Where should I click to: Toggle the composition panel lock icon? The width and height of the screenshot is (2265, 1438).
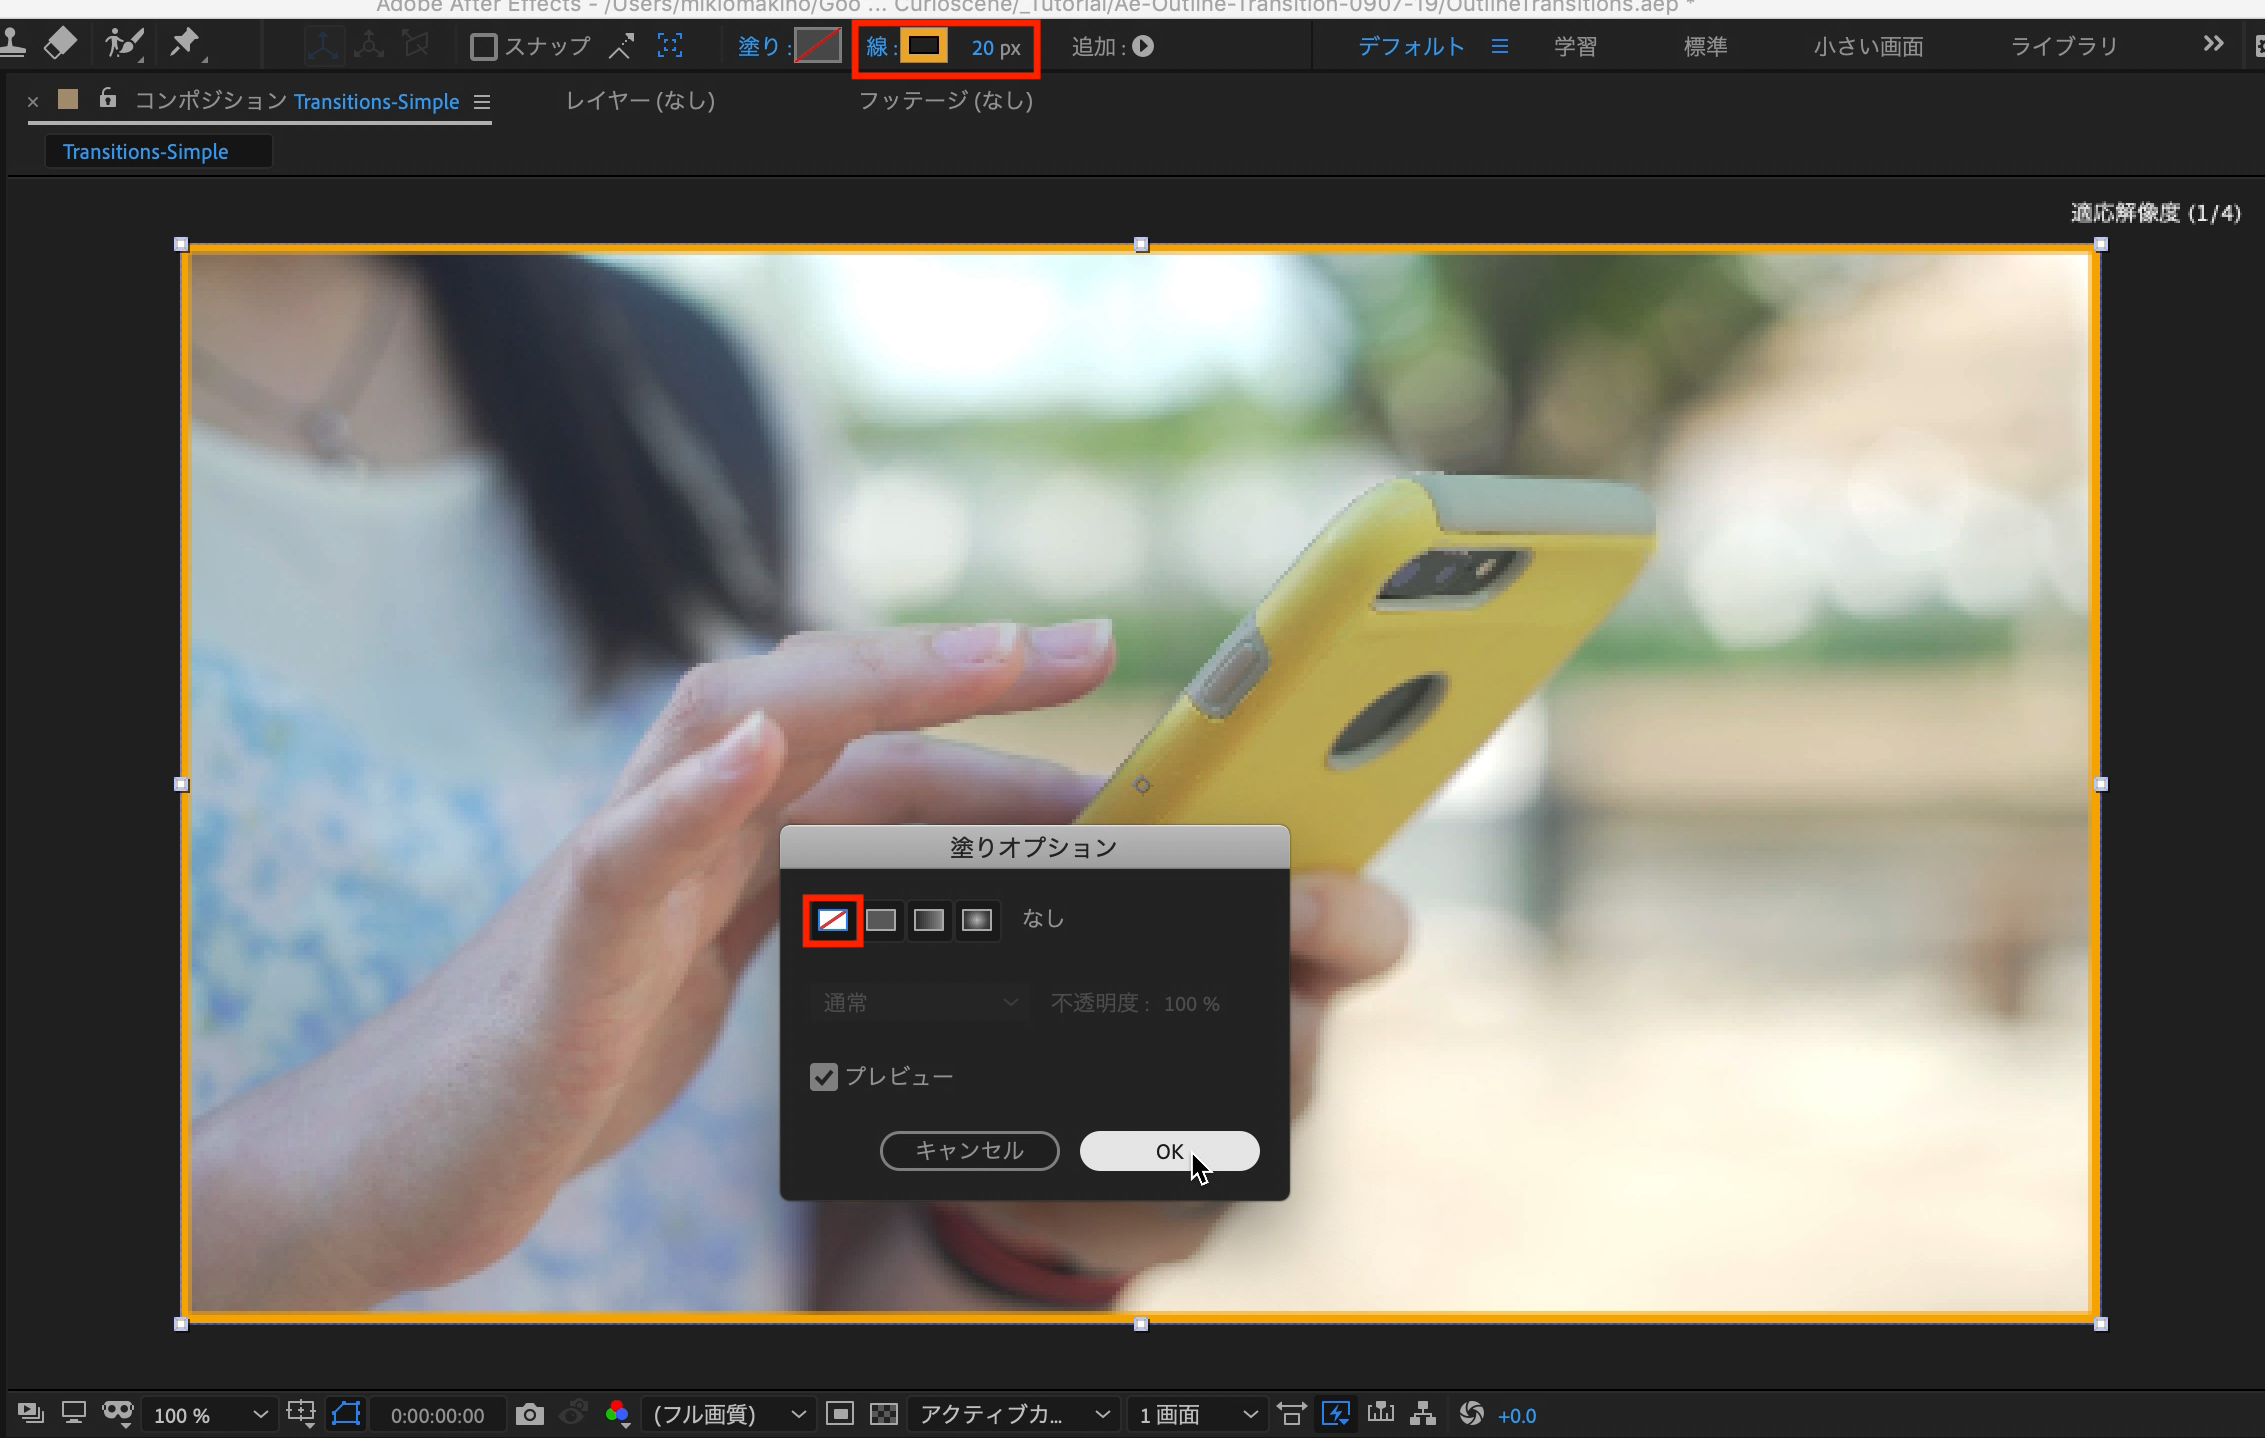(108, 99)
